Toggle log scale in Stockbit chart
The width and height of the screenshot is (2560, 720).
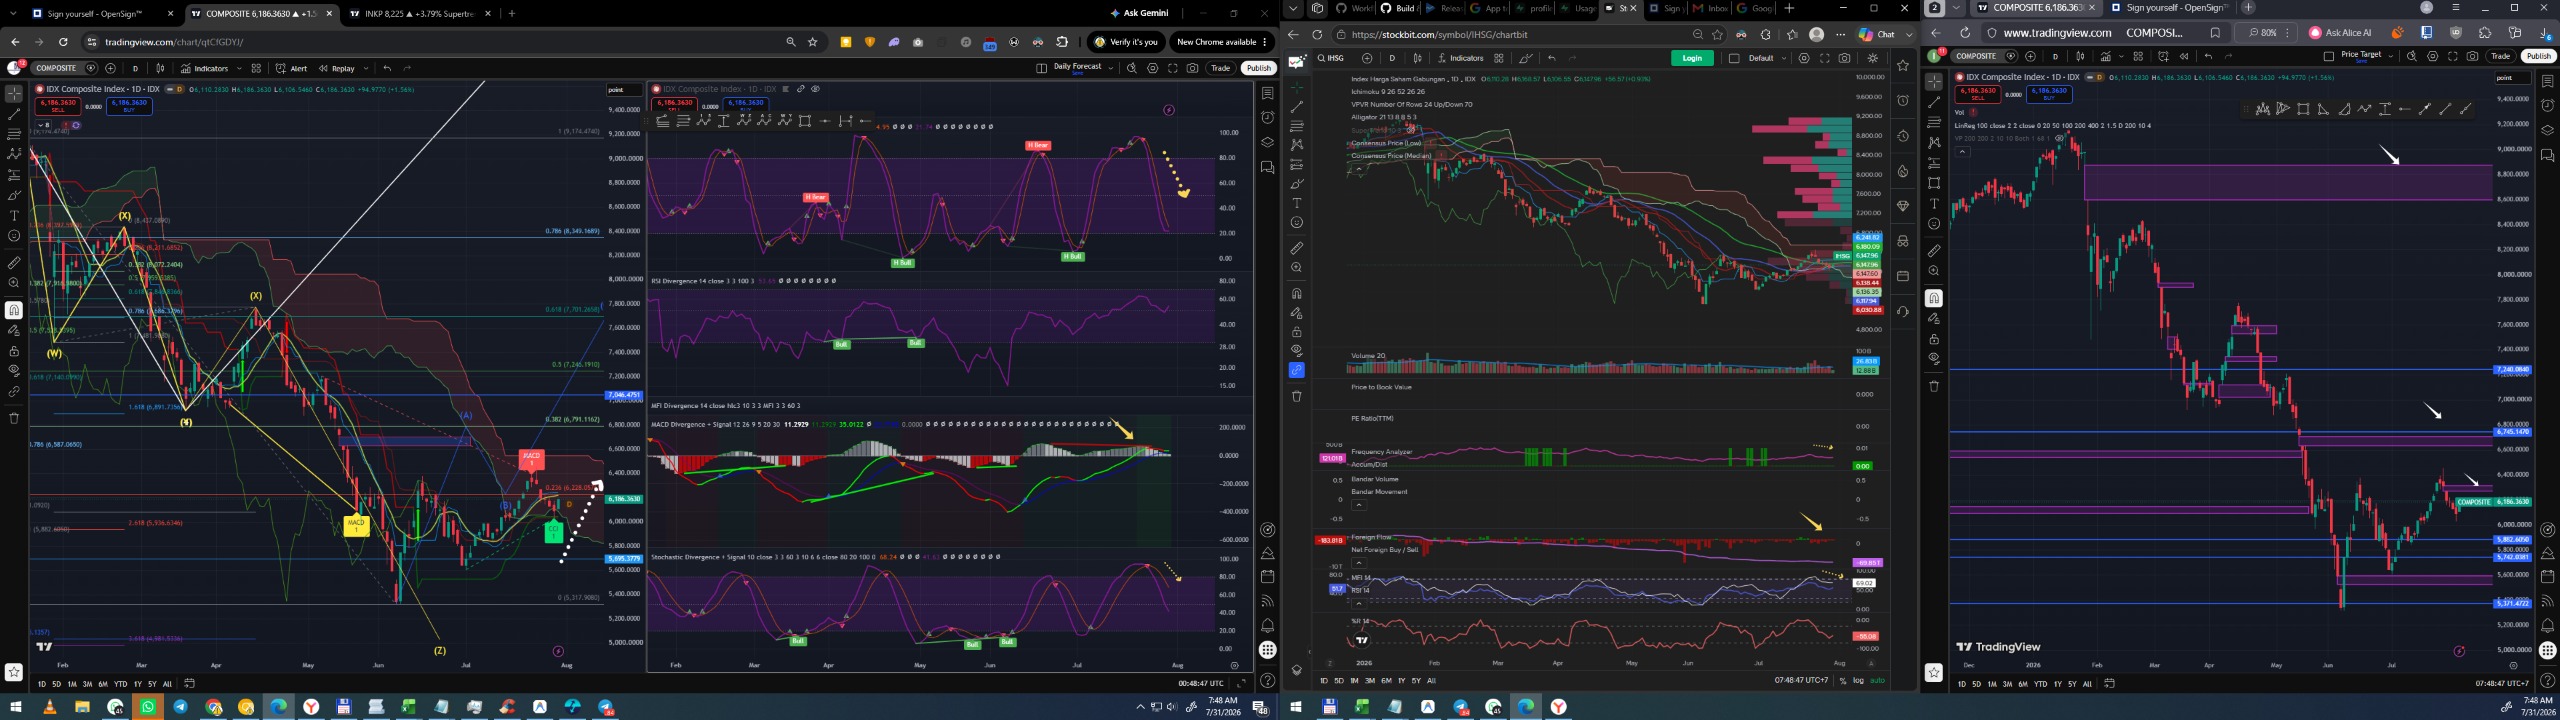coord(1858,681)
